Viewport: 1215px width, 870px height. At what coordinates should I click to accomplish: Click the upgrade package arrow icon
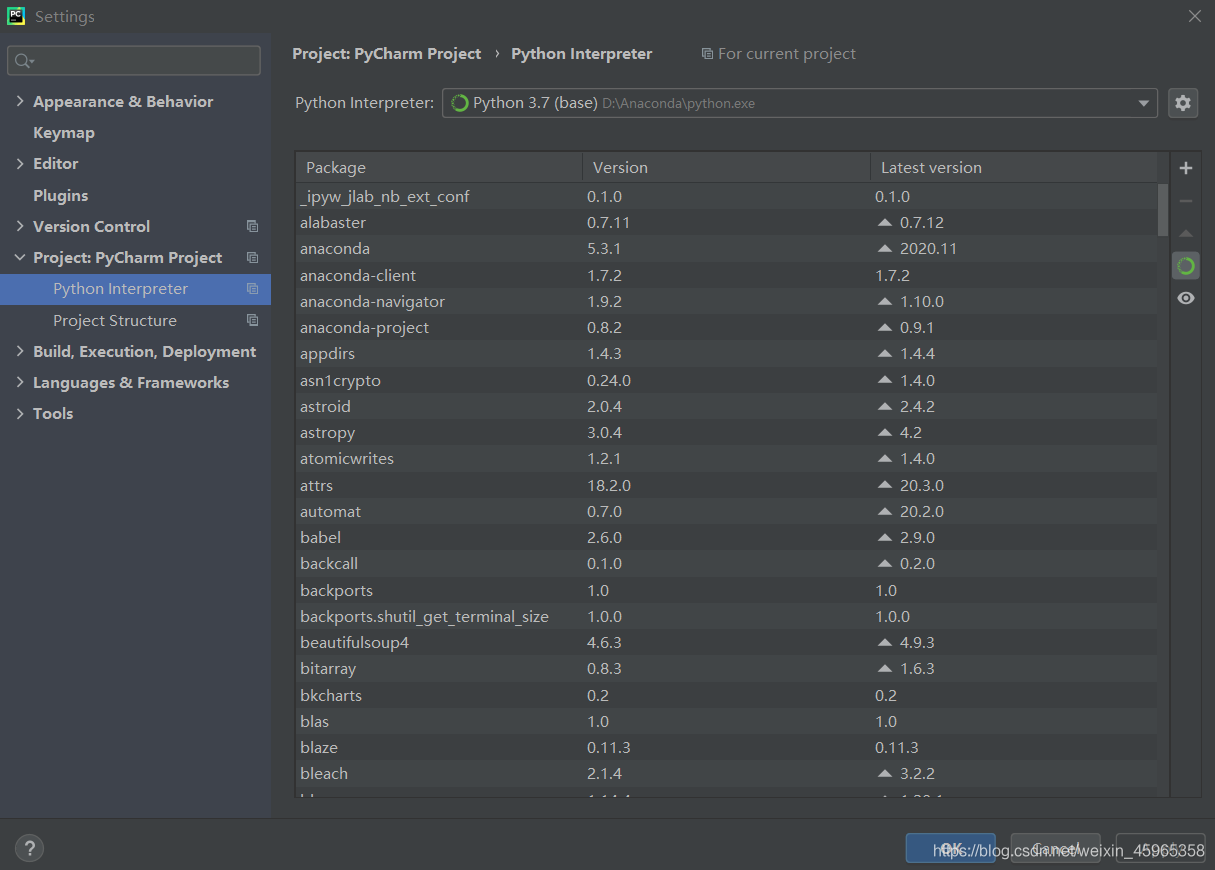tap(1186, 233)
